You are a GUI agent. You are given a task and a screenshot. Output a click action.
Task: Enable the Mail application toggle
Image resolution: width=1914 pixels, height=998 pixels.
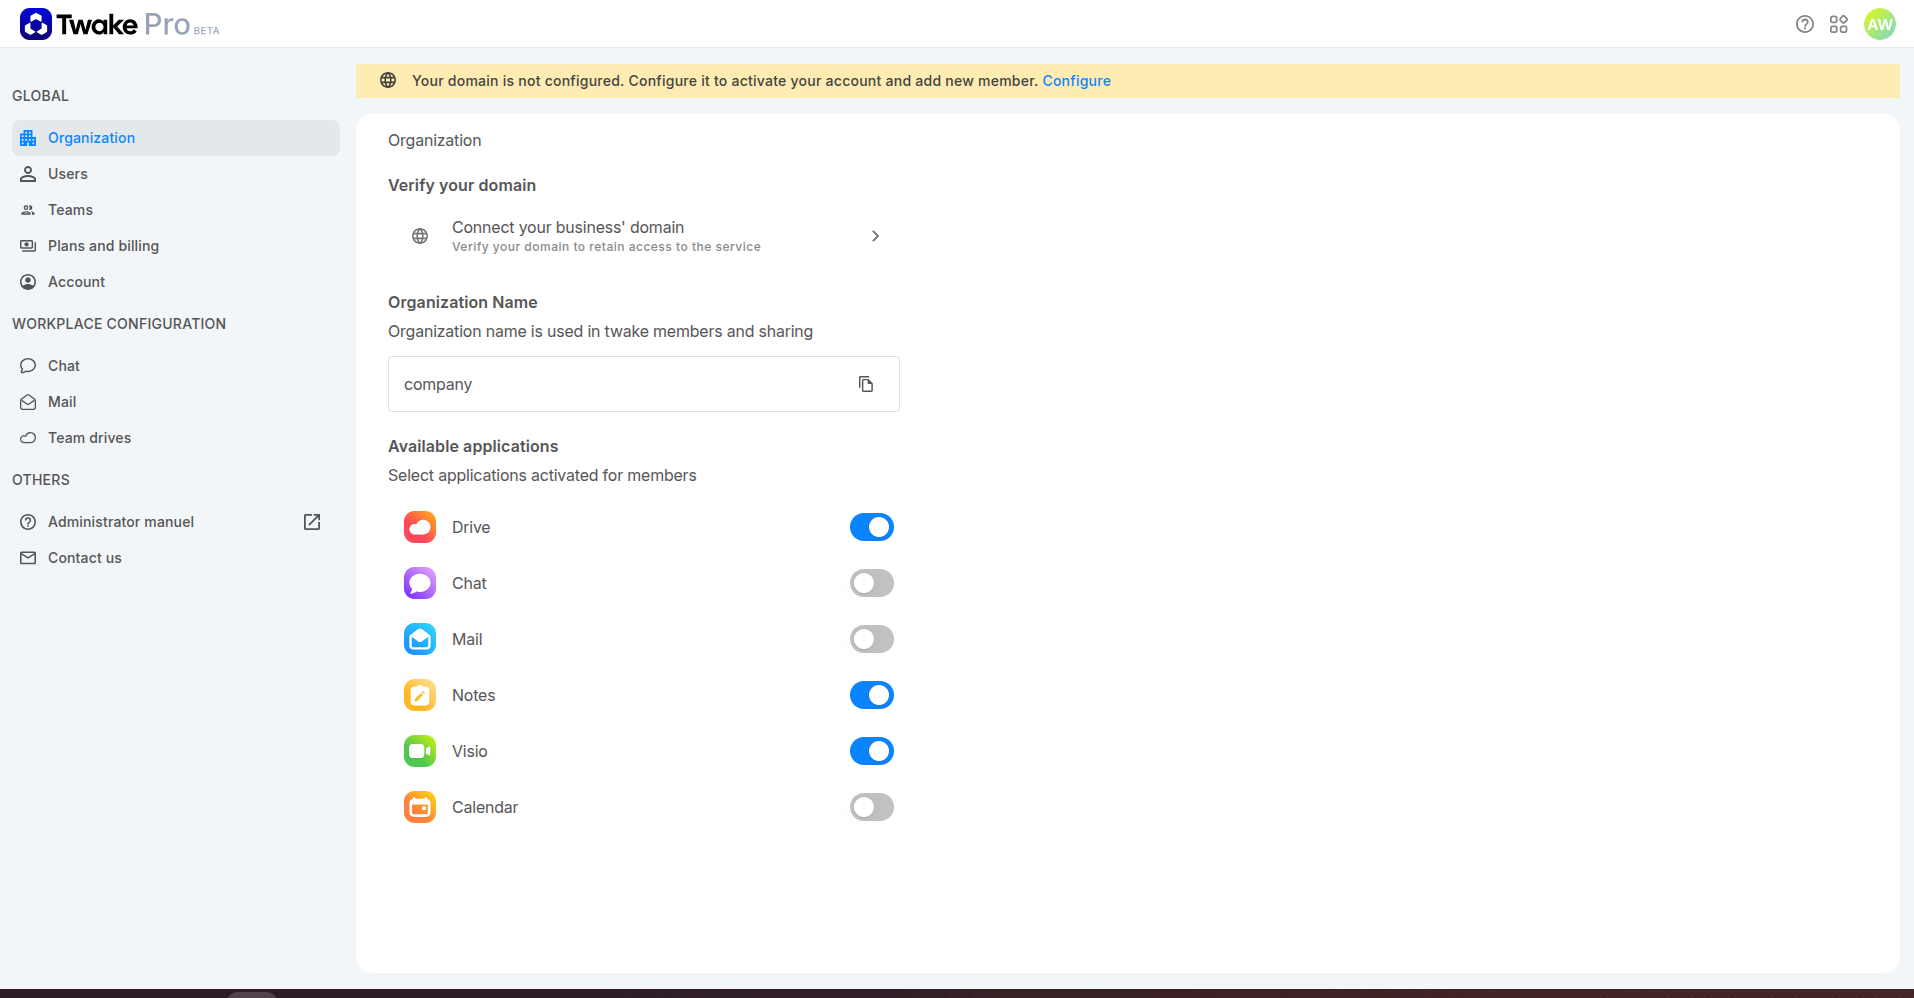coord(872,639)
